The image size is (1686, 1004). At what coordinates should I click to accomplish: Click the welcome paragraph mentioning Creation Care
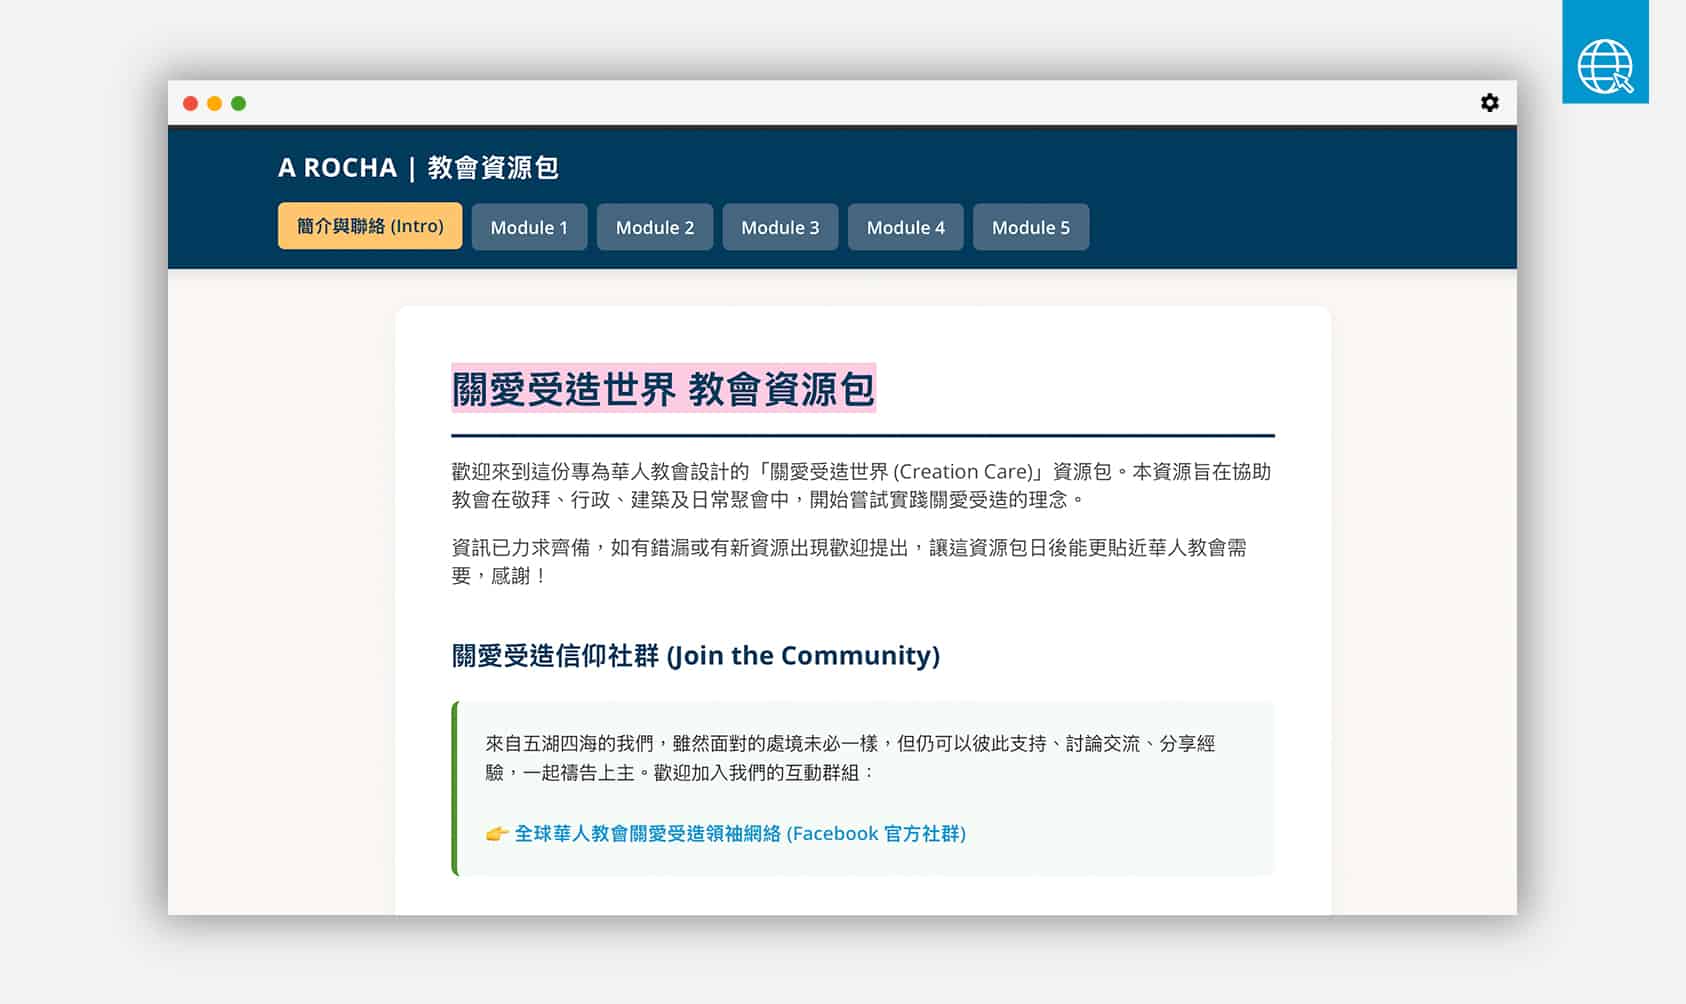pyautogui.click(x=861, y=485)
